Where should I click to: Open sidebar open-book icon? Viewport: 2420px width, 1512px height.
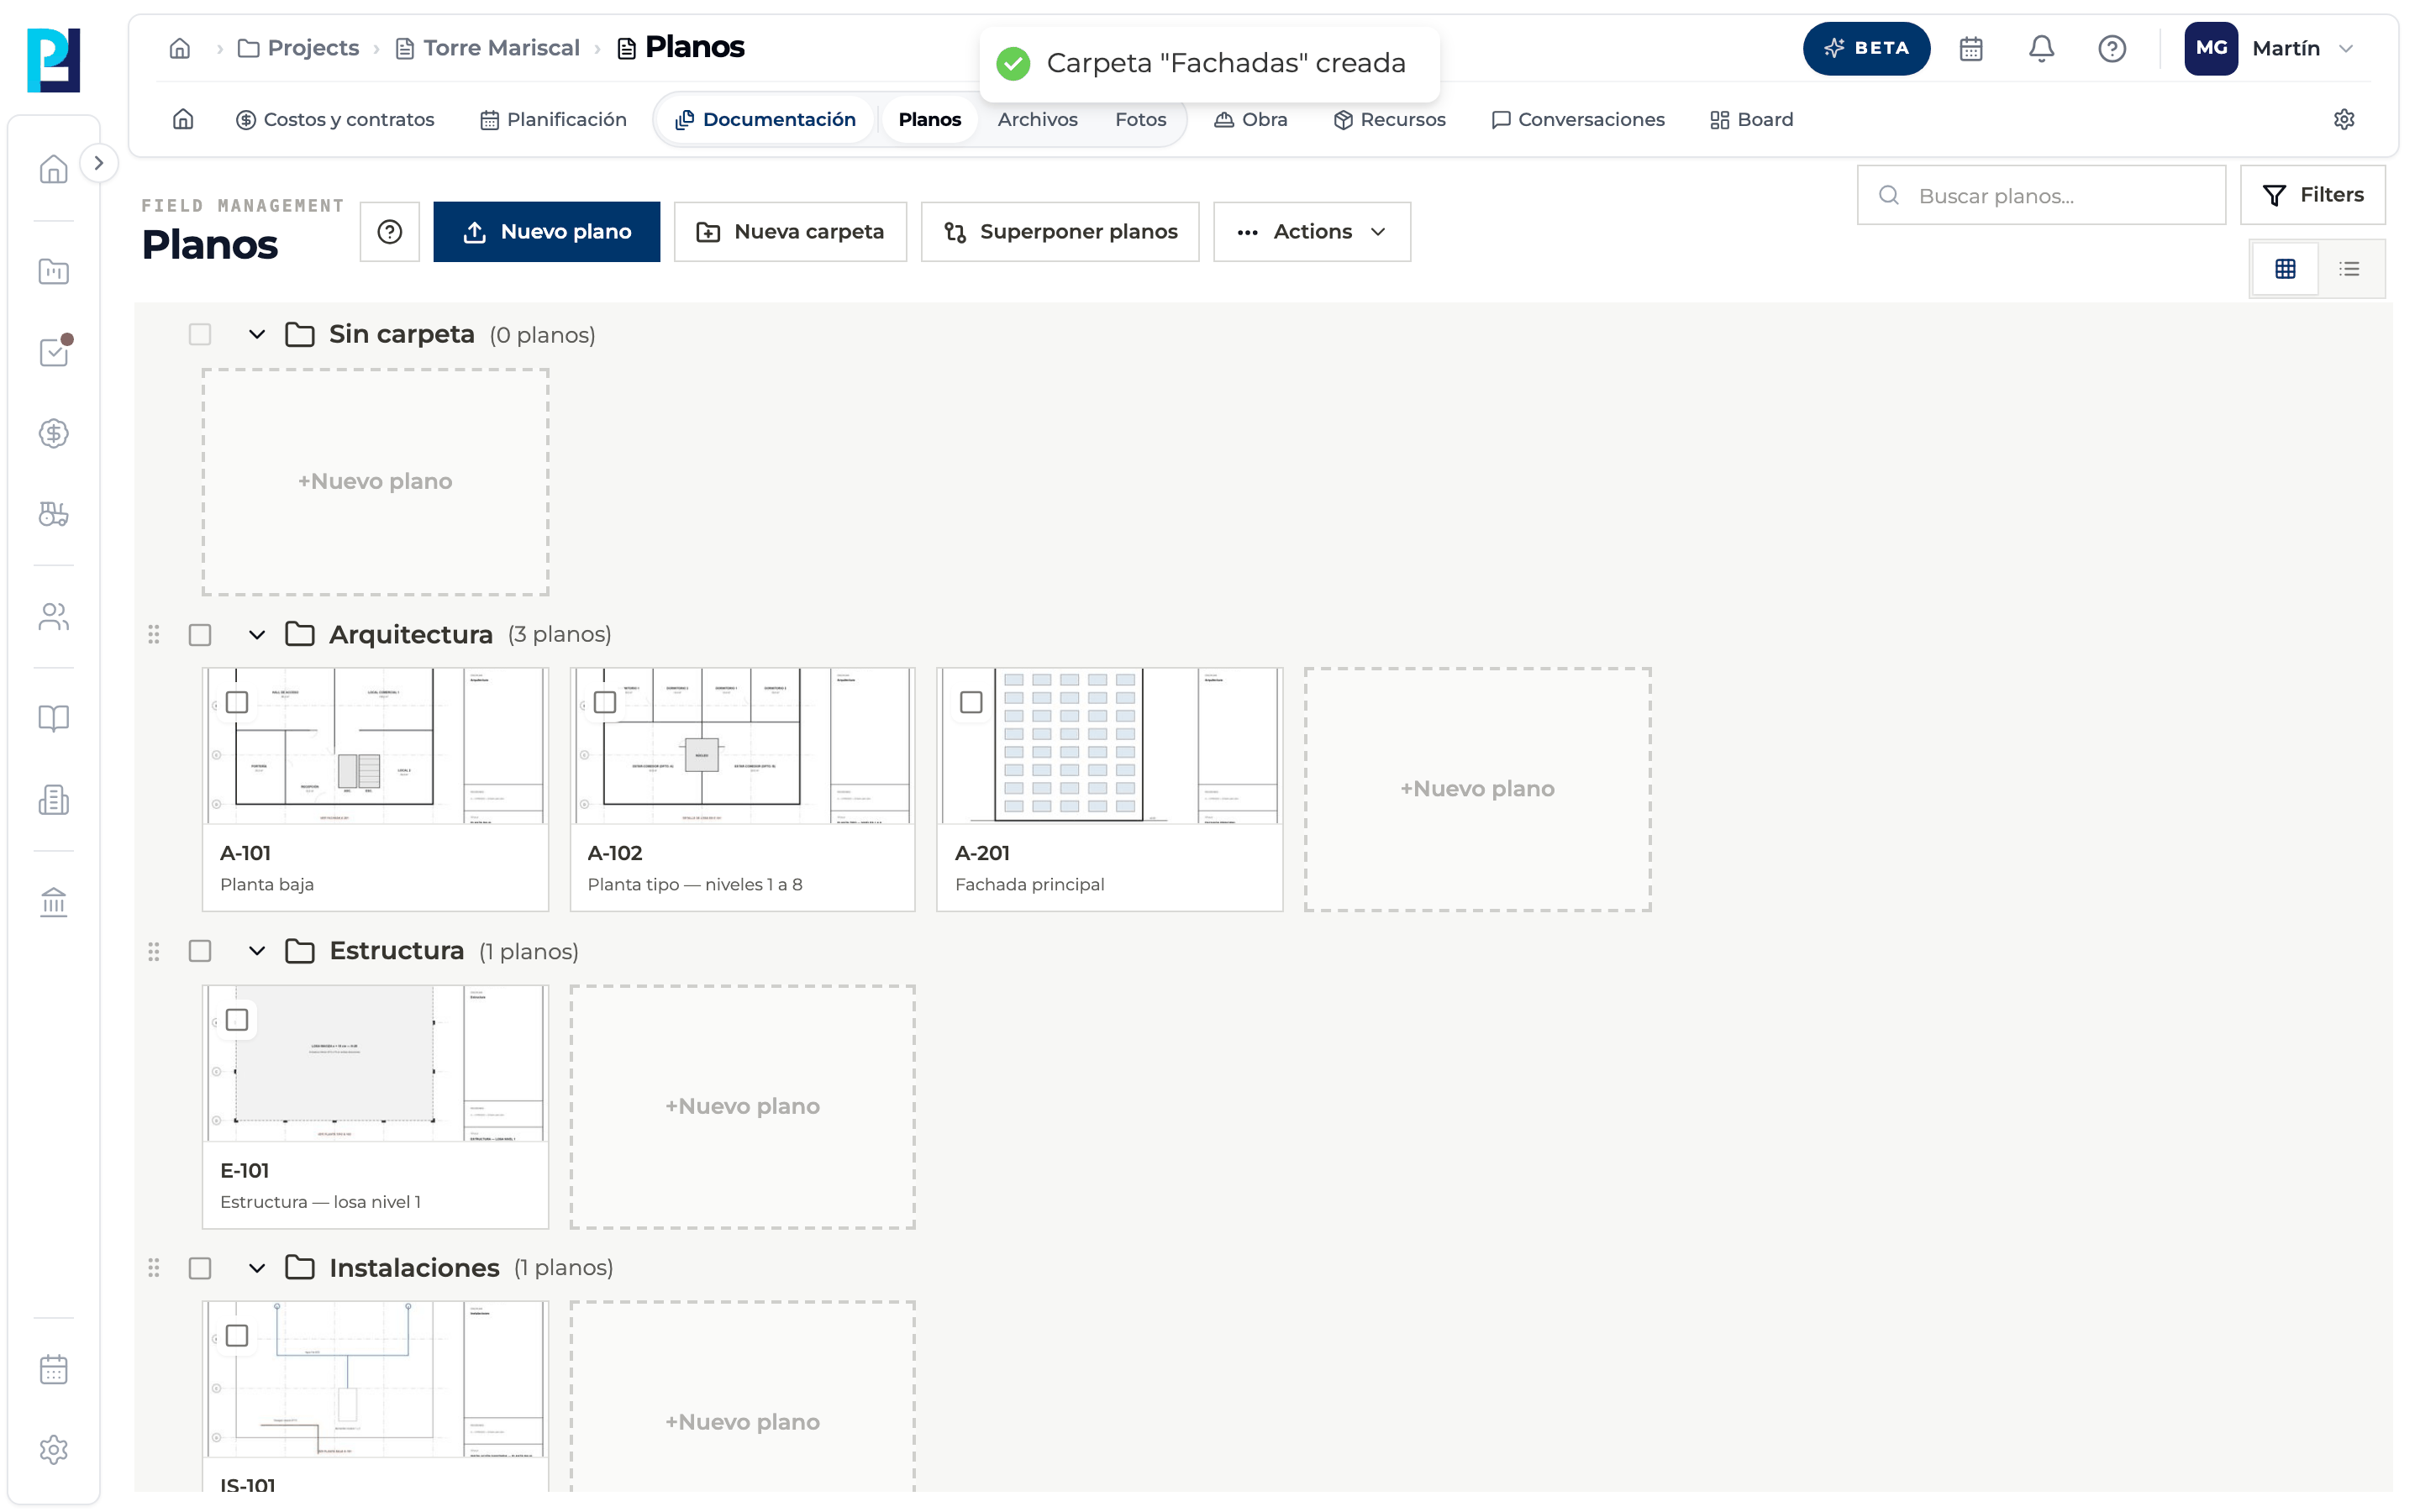click(x=54, y=718)
